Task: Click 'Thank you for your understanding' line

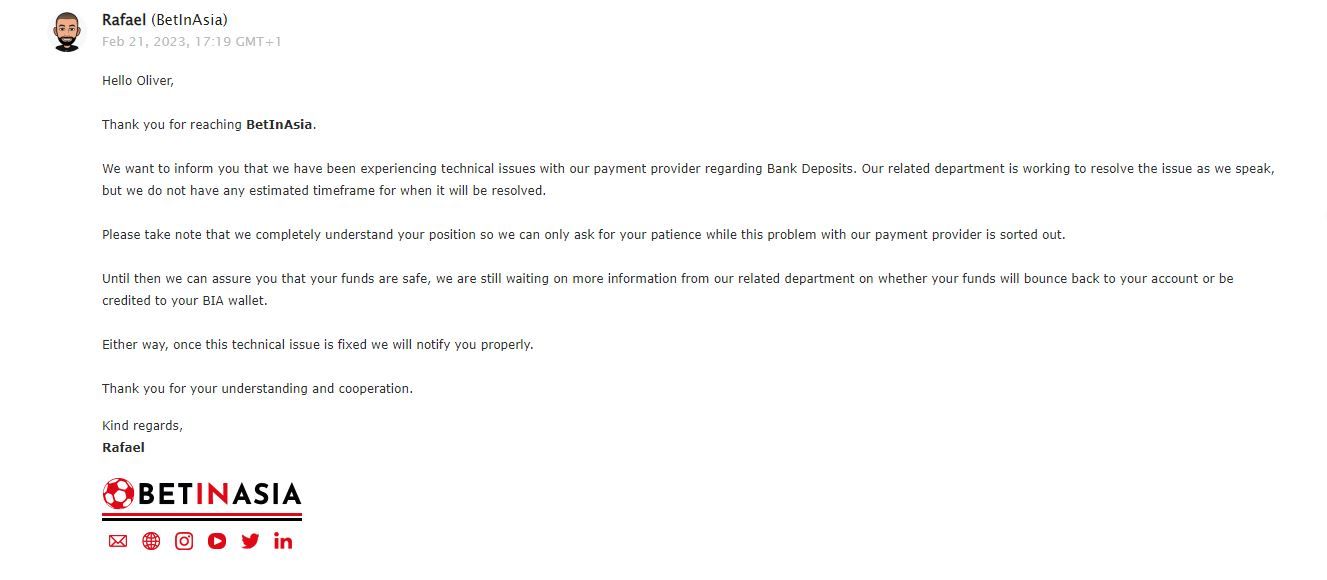Action: 257,389
